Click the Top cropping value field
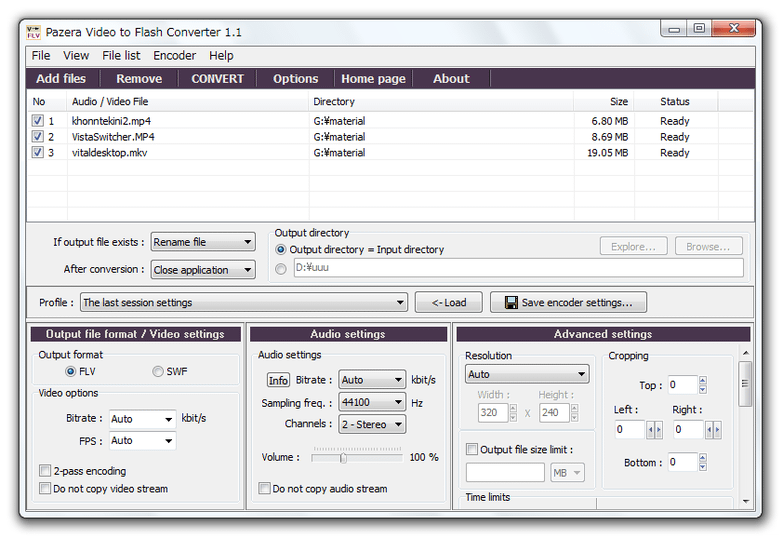The width and height of the screenshot is (783, 538). 682,385
